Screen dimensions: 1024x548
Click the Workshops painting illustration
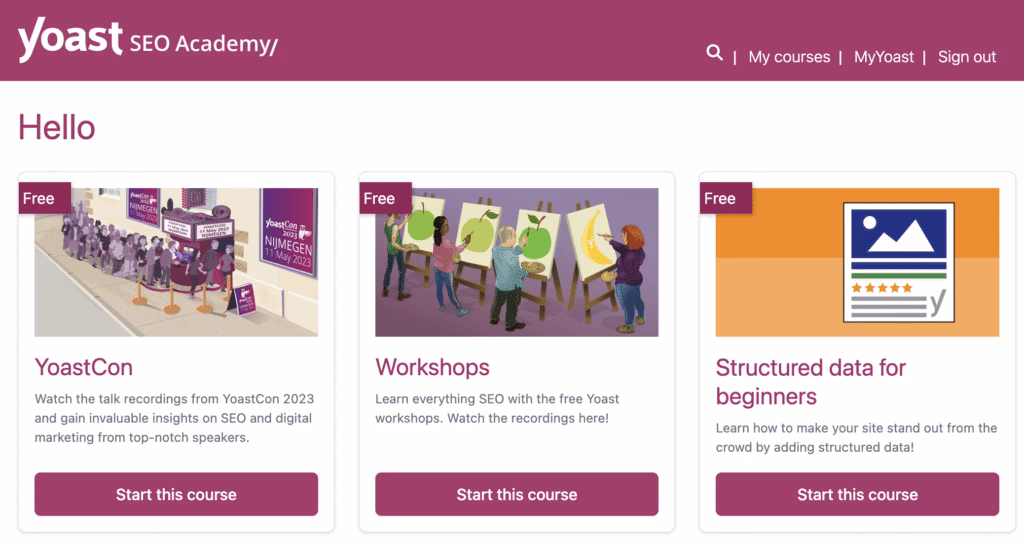[x=517, y=262]
